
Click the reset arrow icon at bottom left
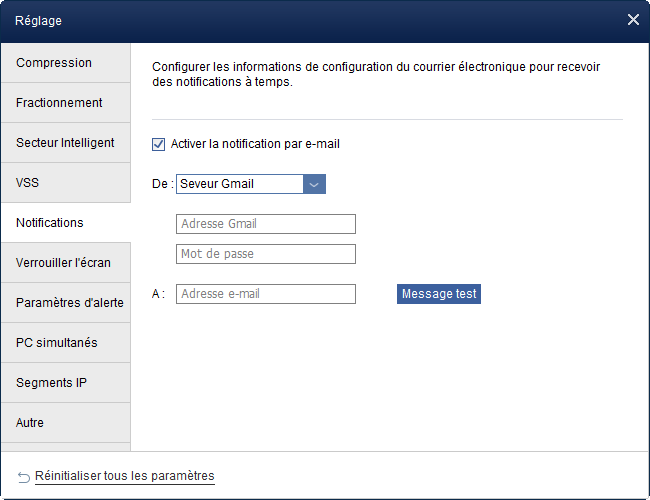pyautogui.click(x=23, y=476)
